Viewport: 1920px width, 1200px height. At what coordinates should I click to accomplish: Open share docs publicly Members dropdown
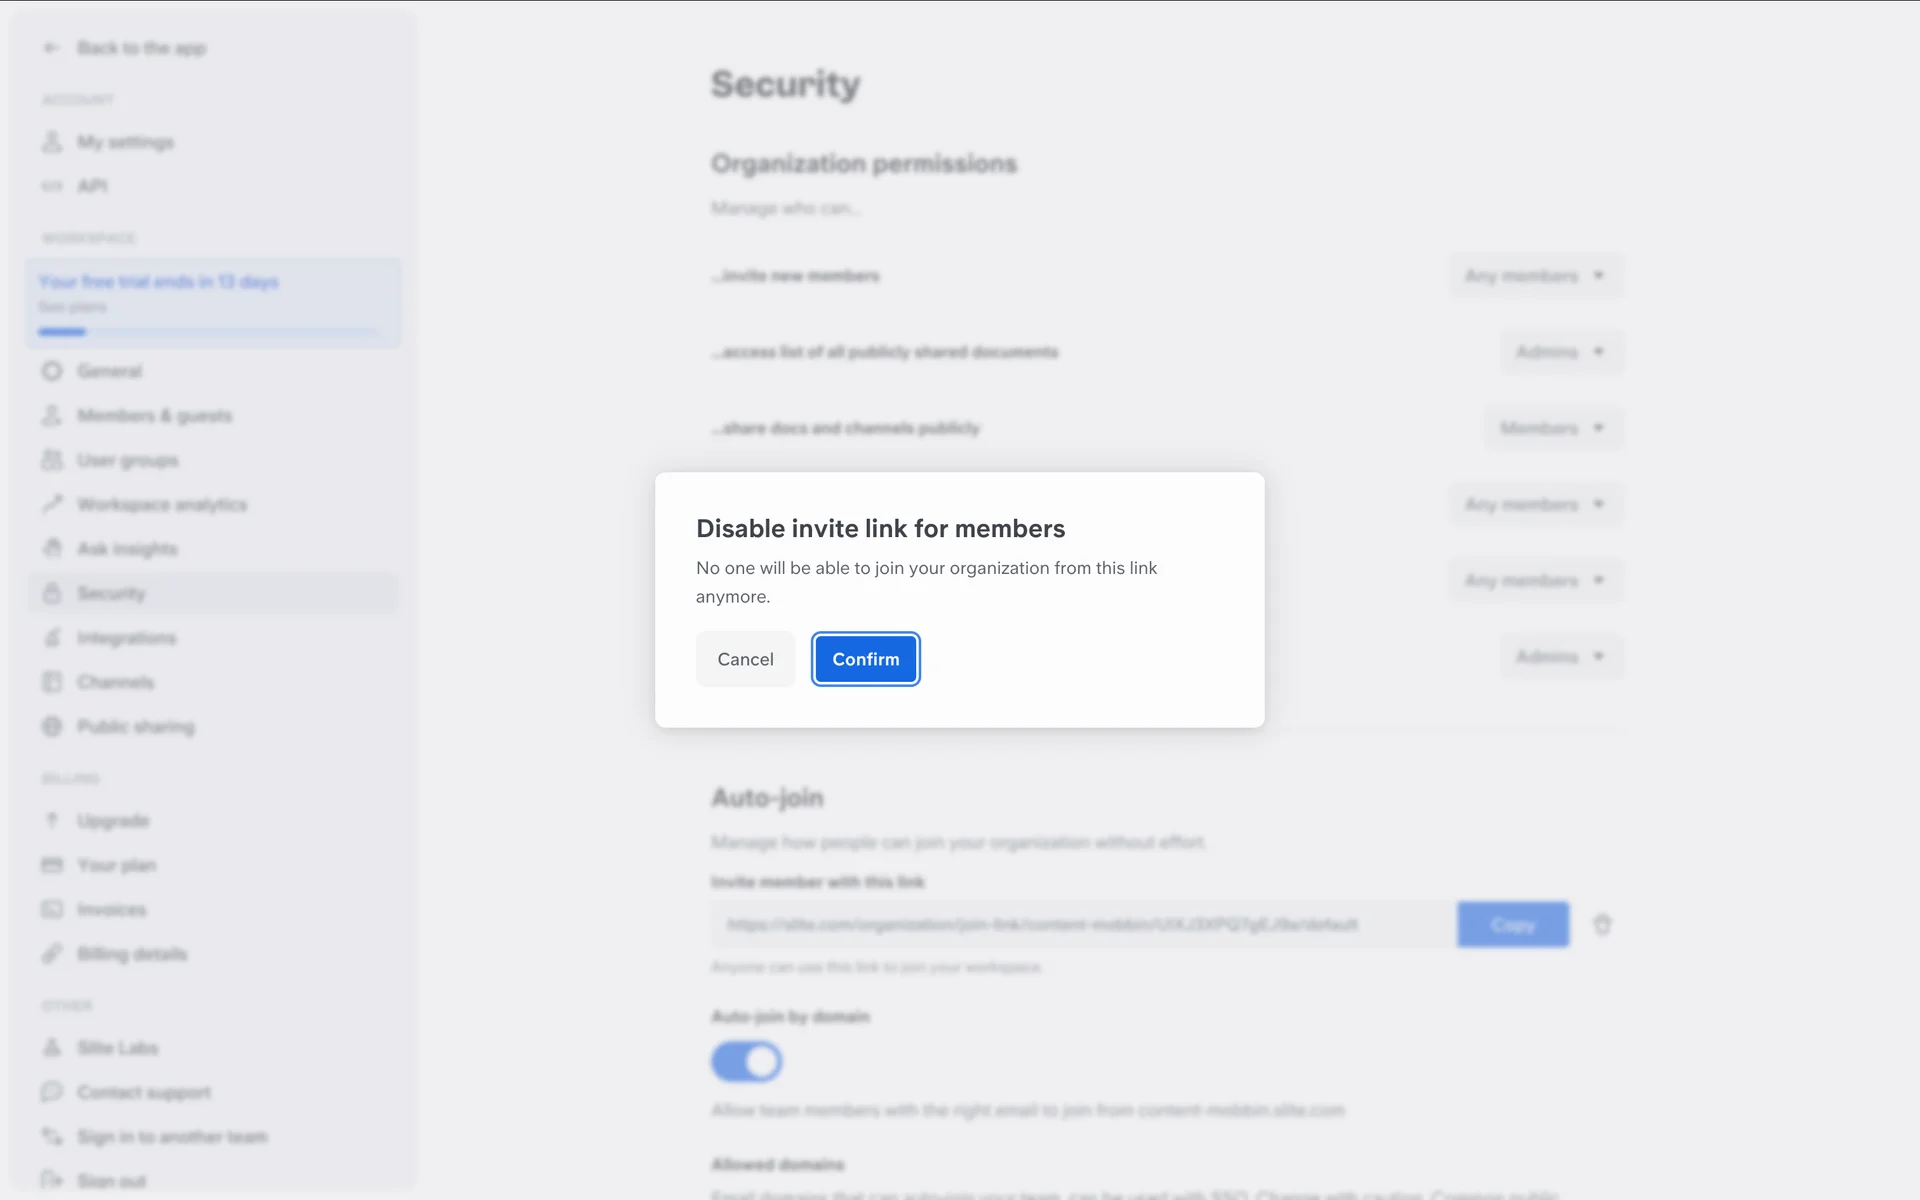tap(1552, 428)
